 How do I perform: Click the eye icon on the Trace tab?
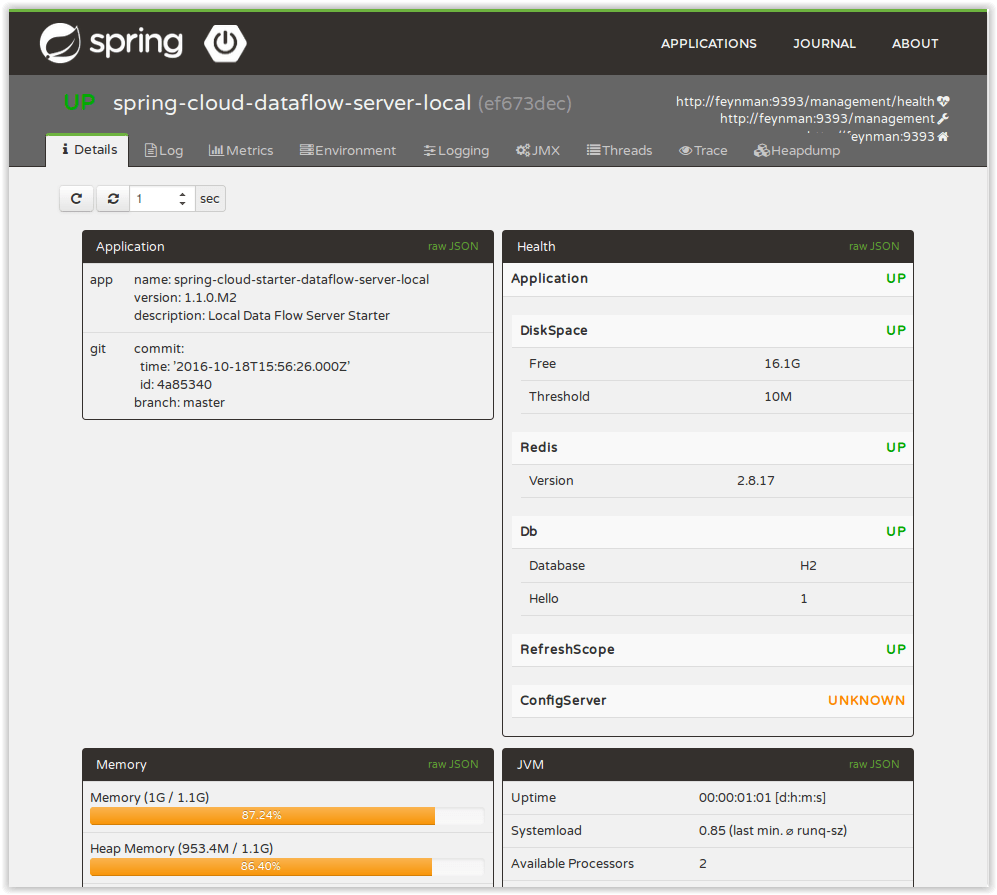coord(684,150)
